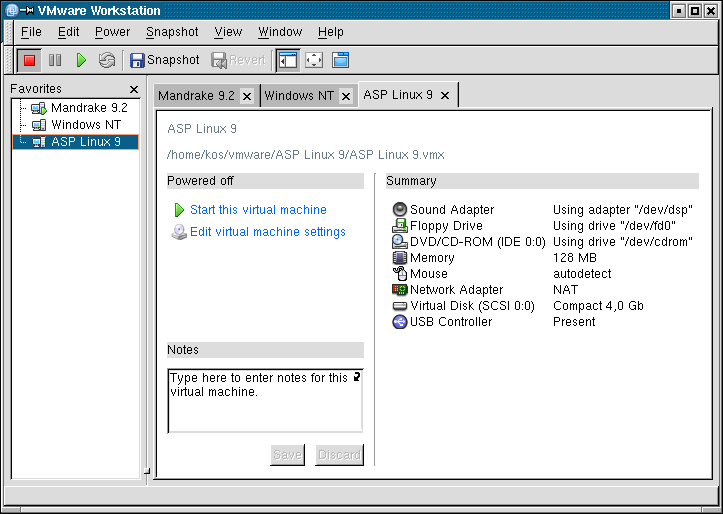
Task: Open the Help menu
Action: 331,32
